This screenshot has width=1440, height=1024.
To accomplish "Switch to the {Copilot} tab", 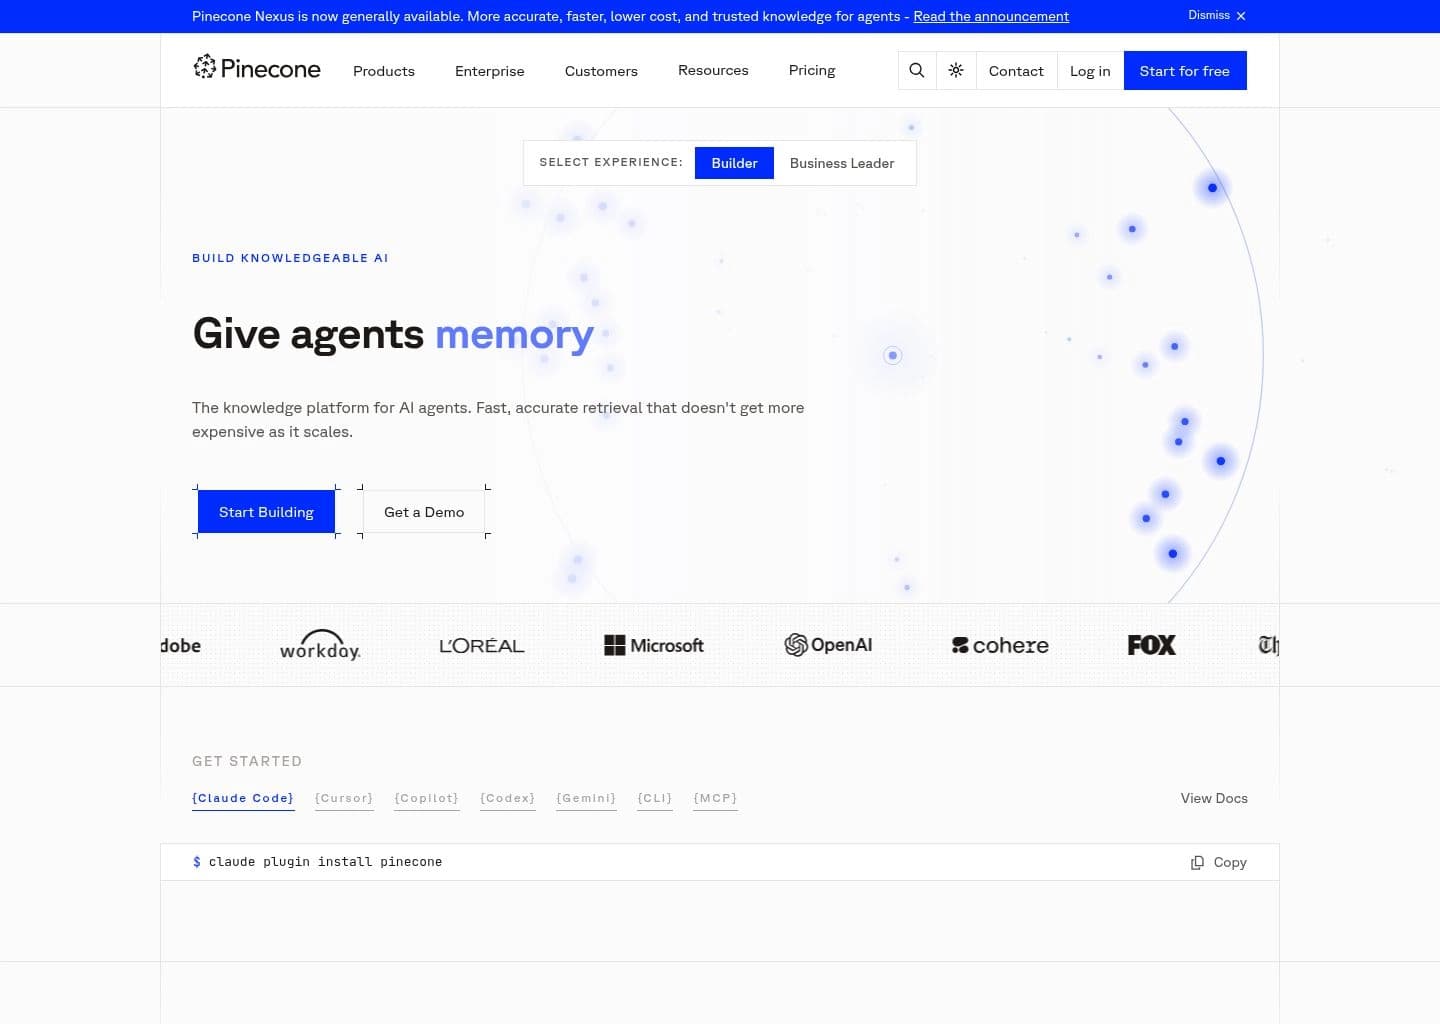I will (x=427, y=798).
